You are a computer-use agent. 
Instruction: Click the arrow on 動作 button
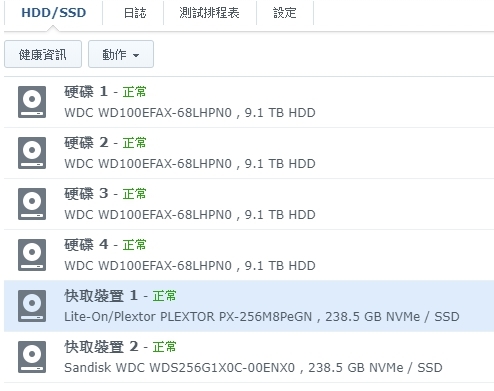136,55
